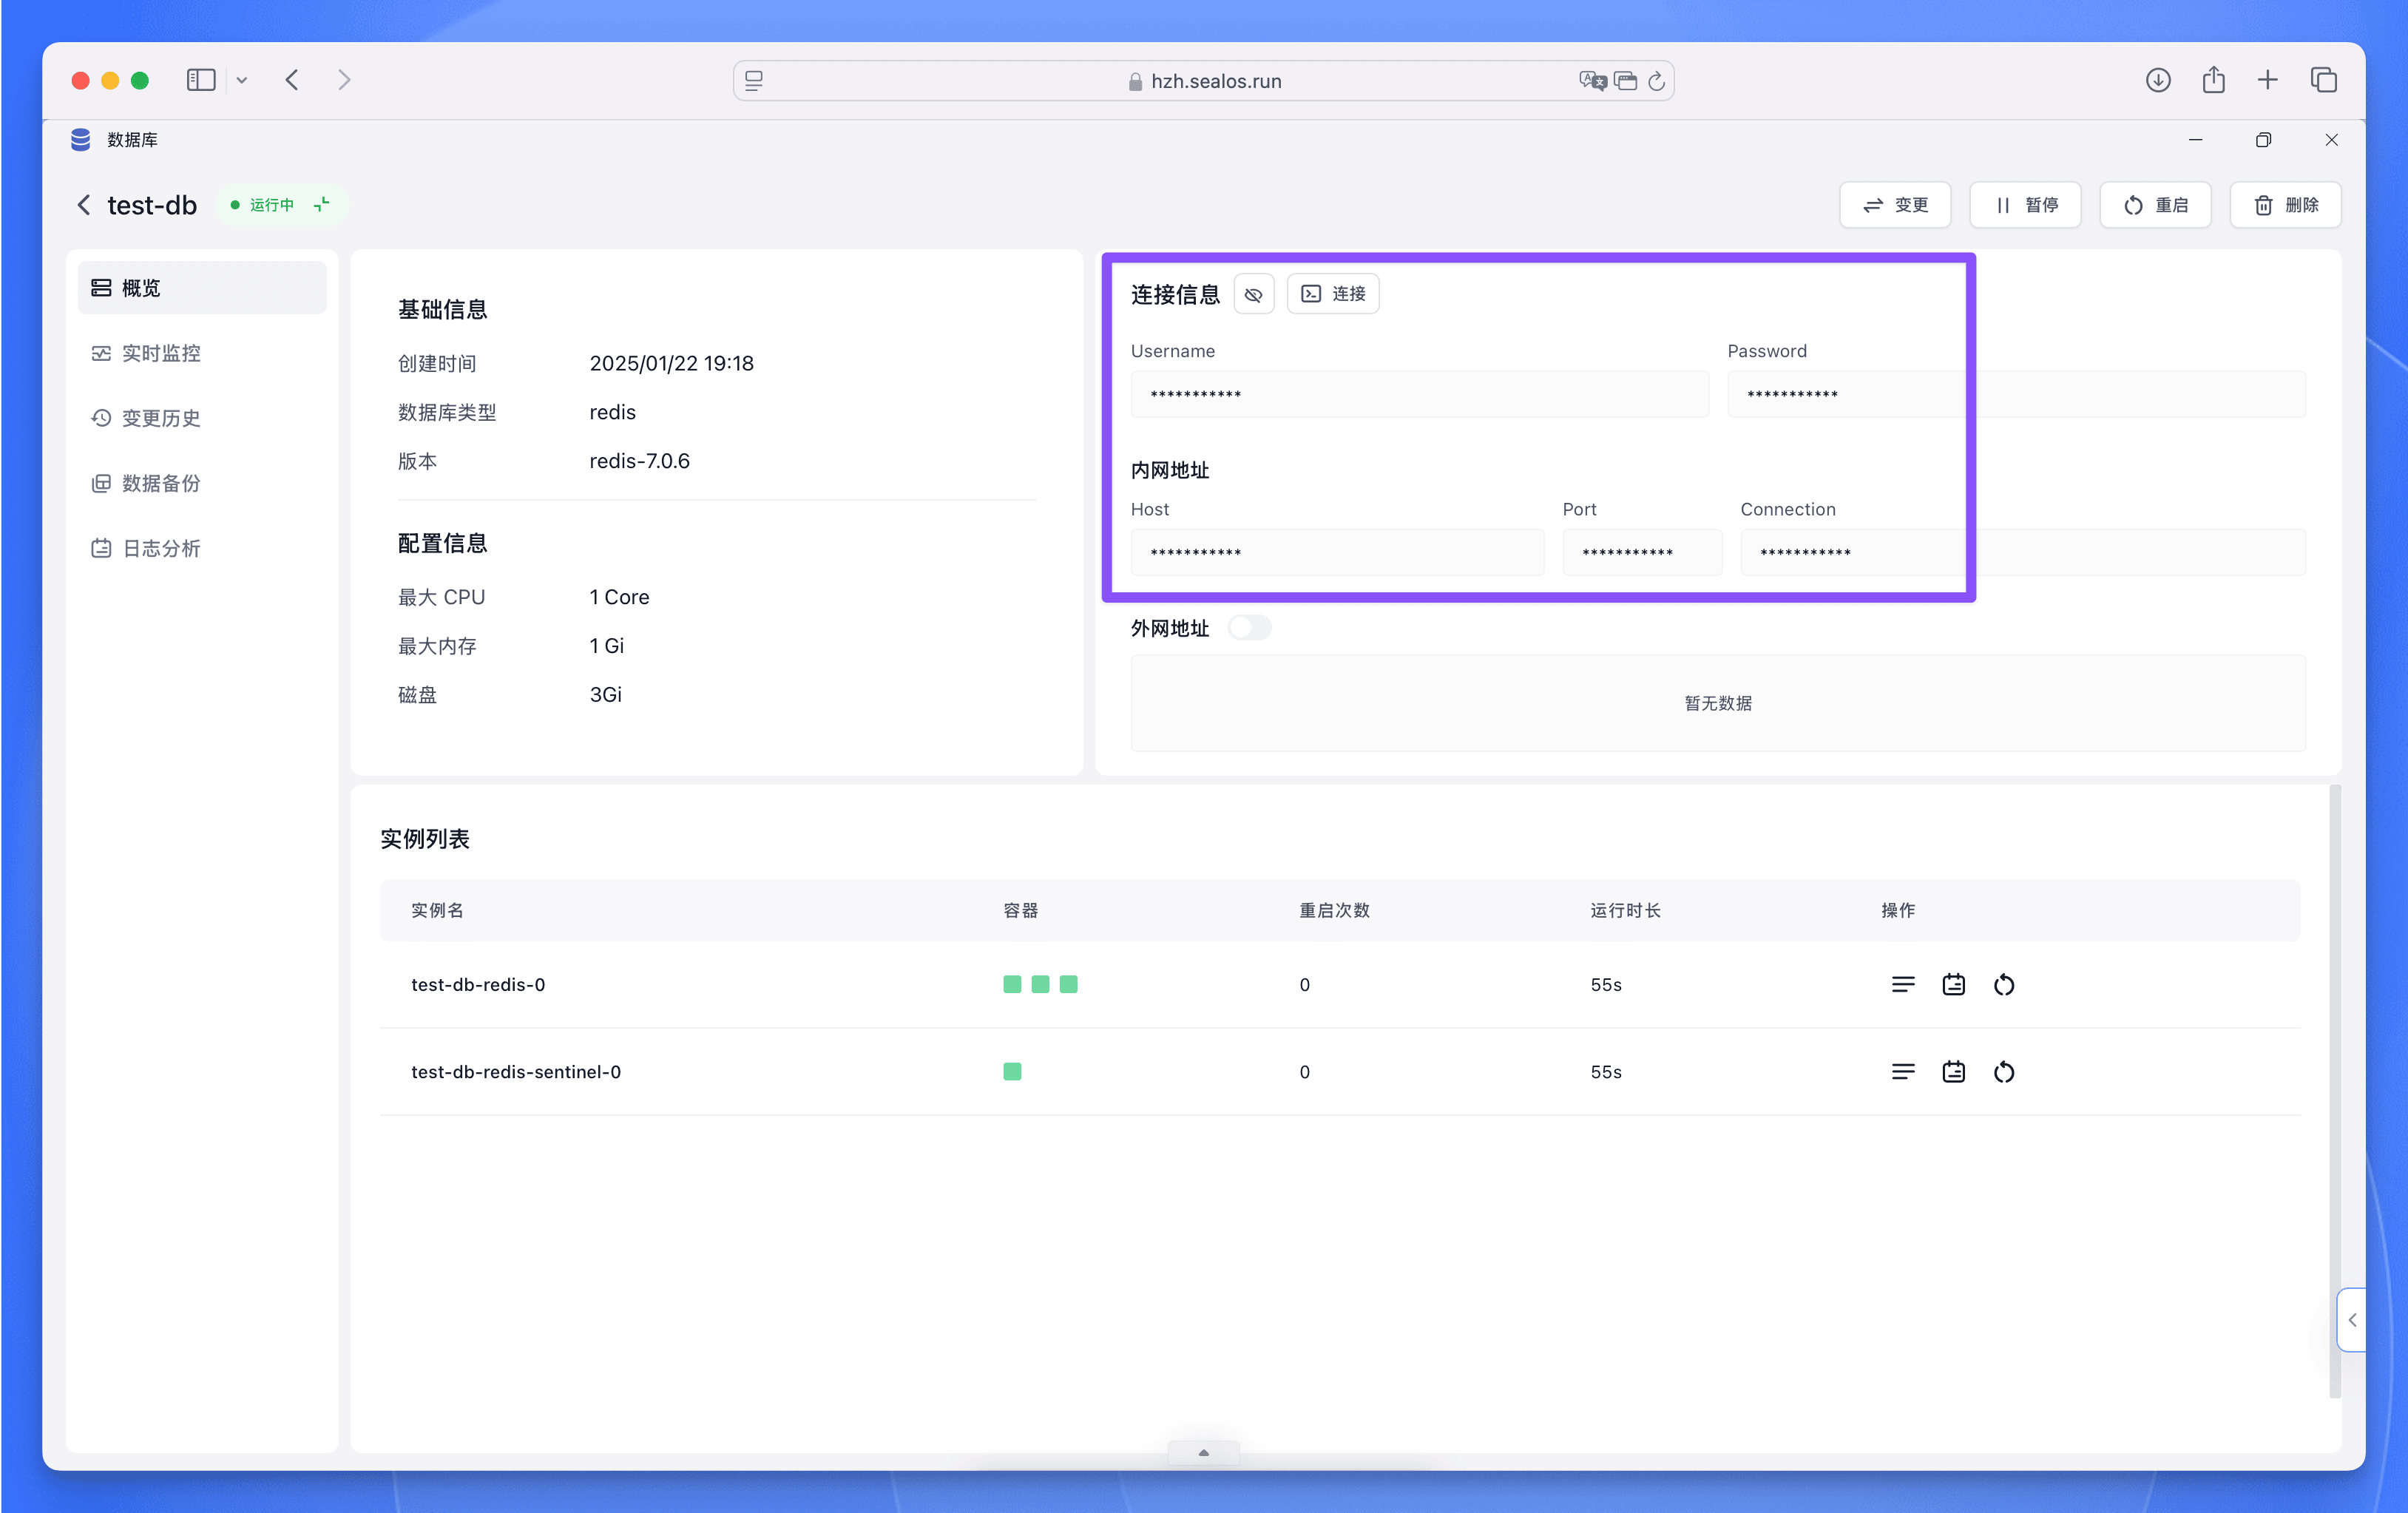Restart icon for test-db-redis-0
The height and width of the screenshot is (1513, 2408).
[x=2003, y=985]
